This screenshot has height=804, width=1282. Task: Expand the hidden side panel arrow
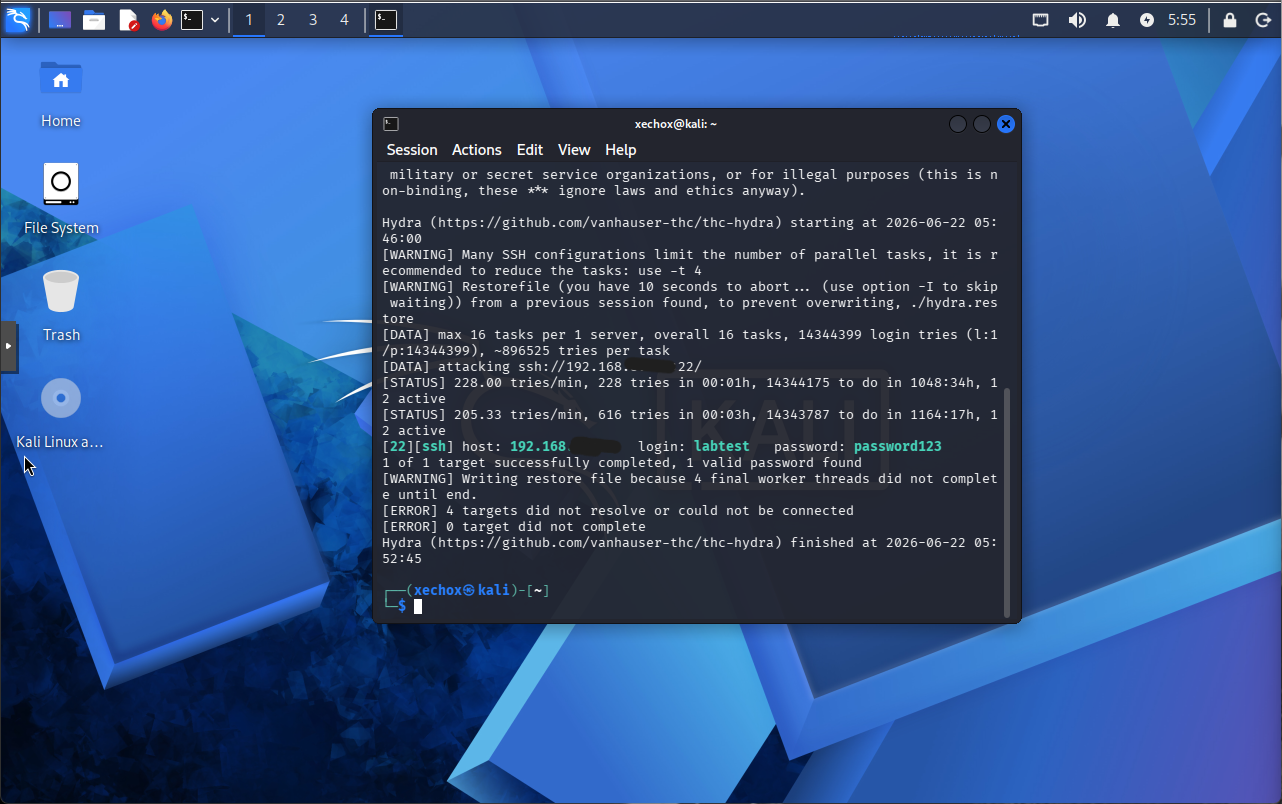click(8, 346)
